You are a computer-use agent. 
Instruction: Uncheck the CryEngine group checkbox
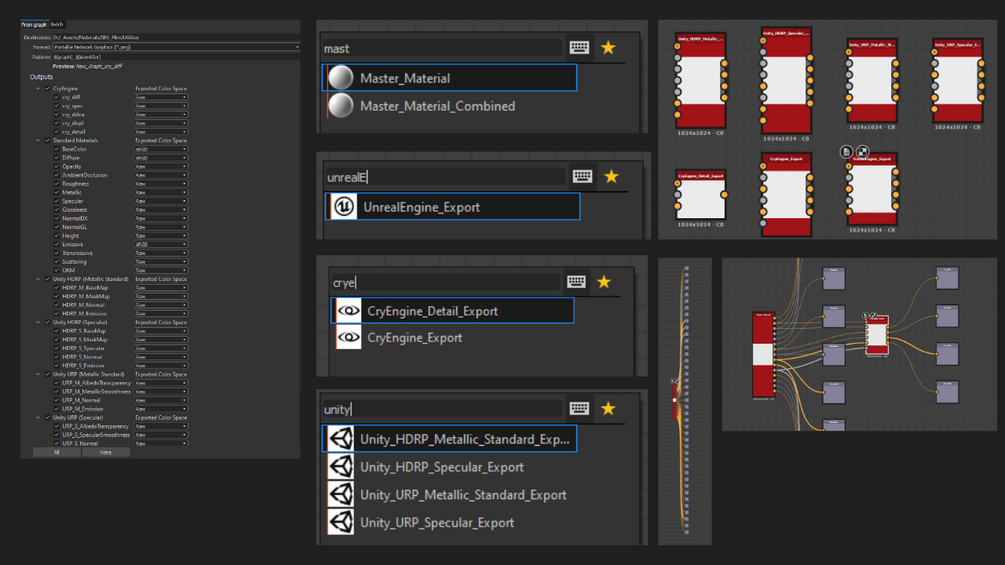(47, 88)
